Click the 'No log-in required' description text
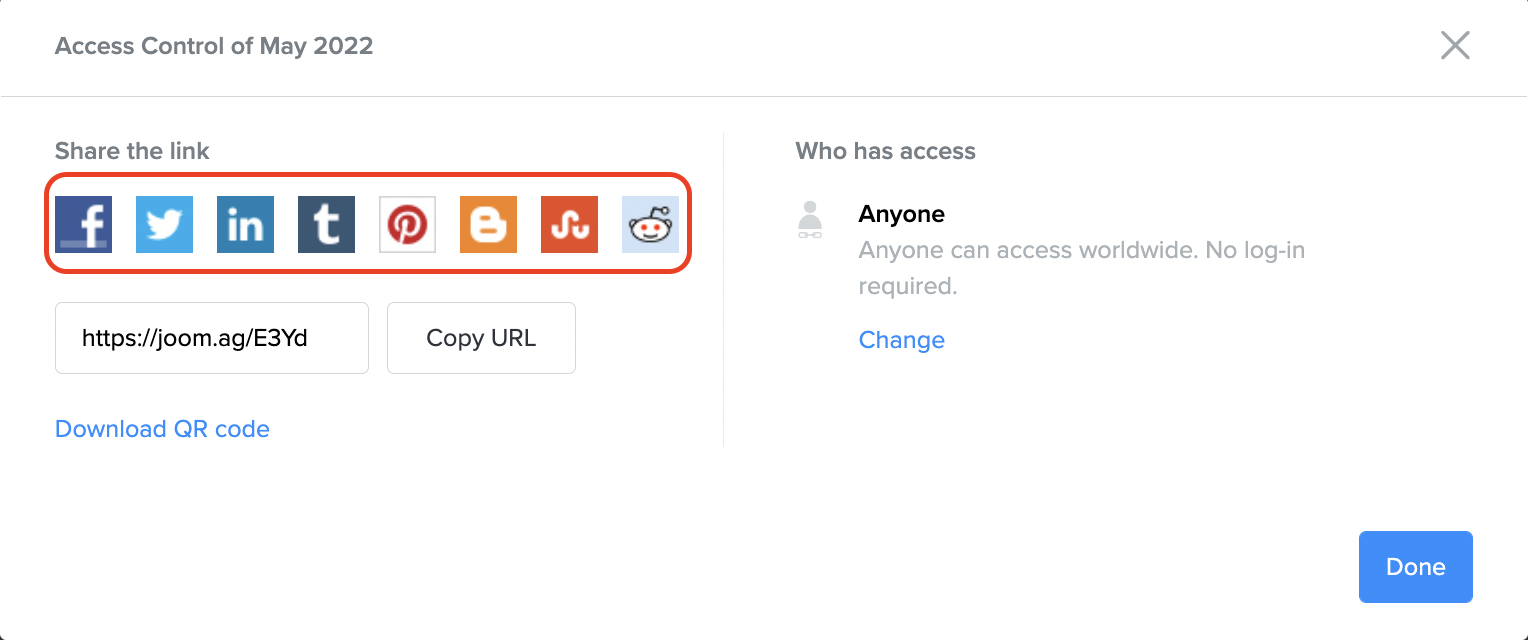Viewport: 1528px width, 640px height. (x=1081, y=267)
